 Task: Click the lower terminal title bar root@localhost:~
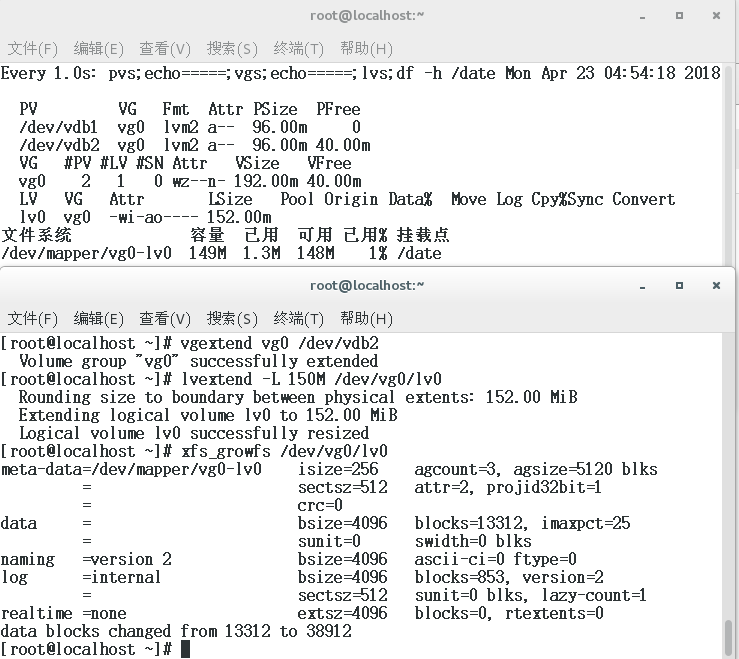[367, 285]
